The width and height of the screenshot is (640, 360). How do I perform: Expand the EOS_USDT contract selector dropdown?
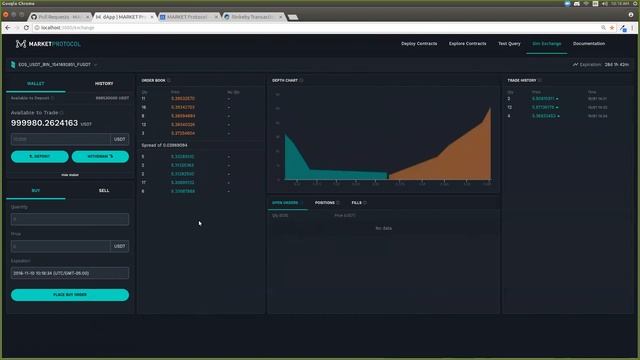point(96,64)
